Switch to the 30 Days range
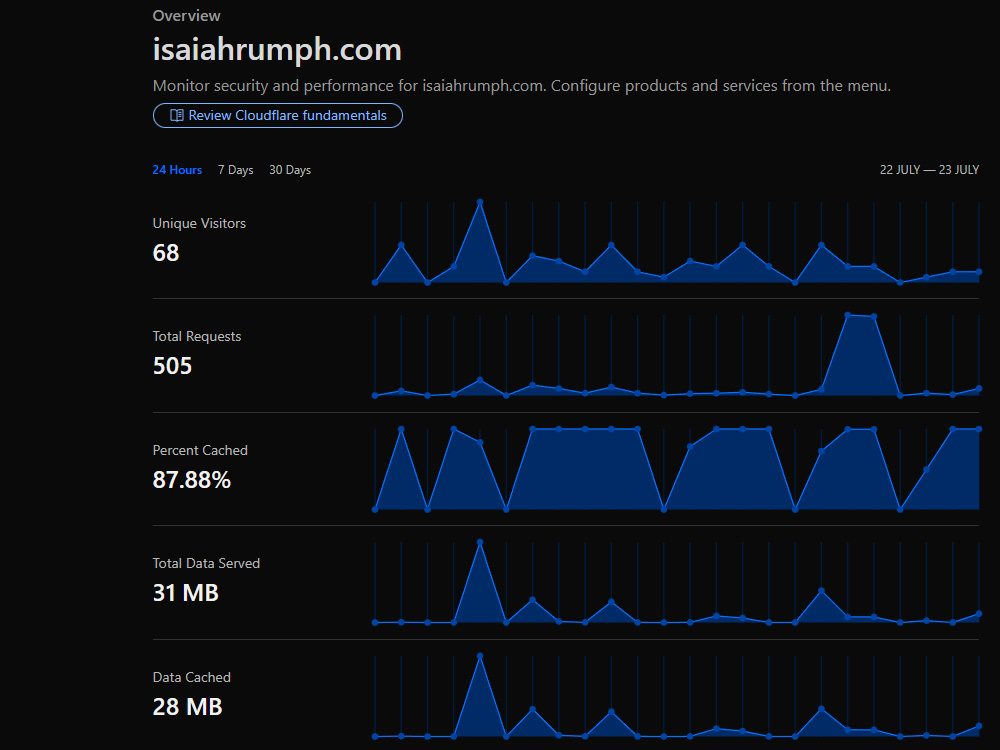The height and width of the screenshot is (750, 1000). pyautogui.click(x=290, y=170)
